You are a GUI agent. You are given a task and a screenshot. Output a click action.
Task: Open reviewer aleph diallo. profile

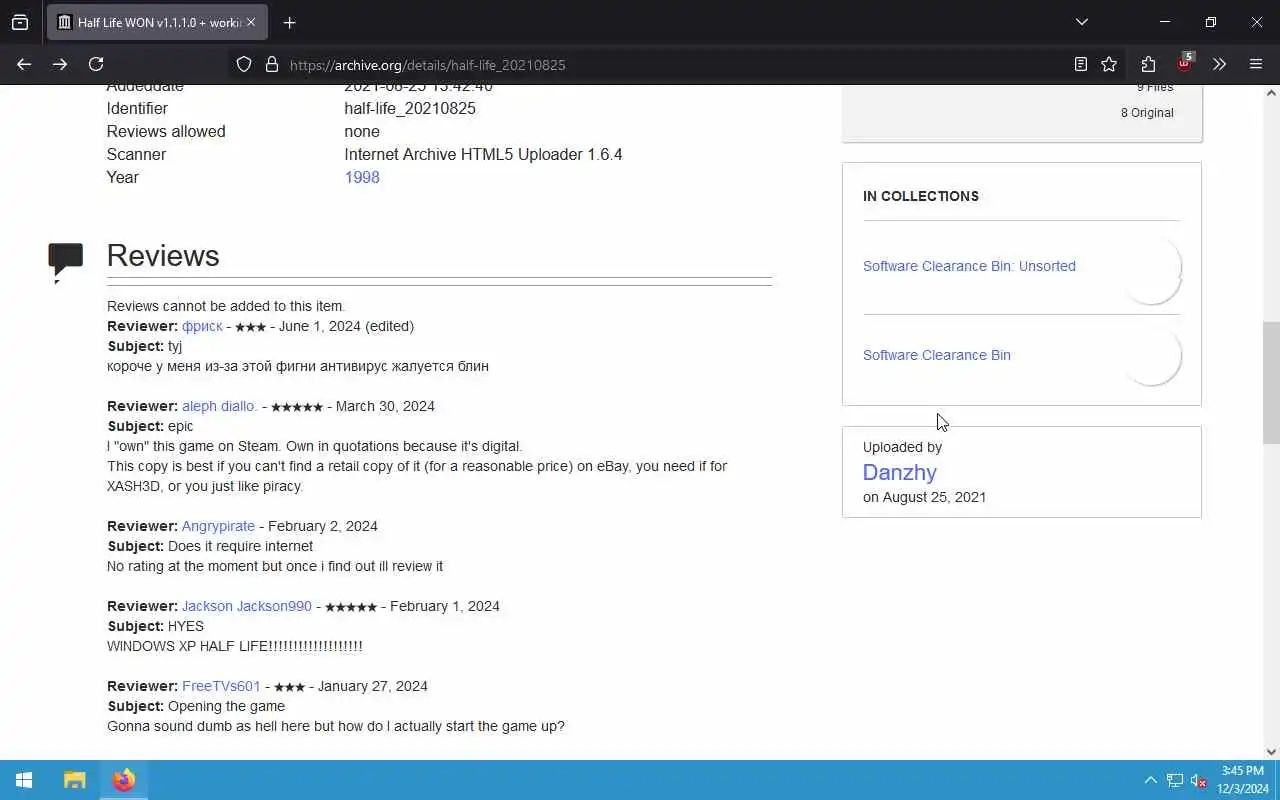tap(219, 406)
